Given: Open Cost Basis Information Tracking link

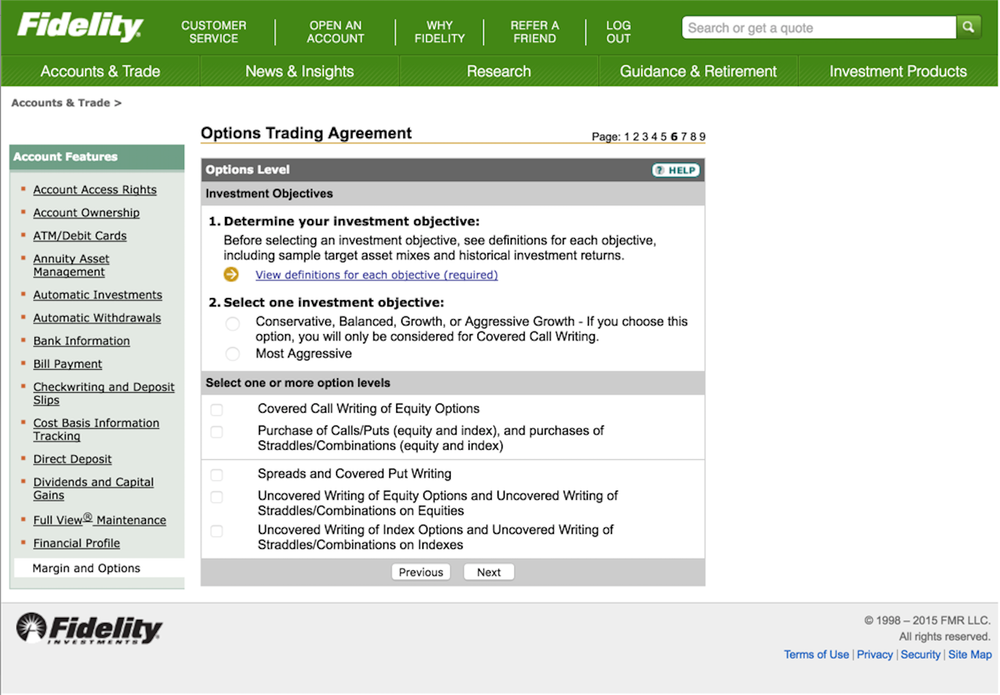Looking at the screenshot, I should (96, 429).
